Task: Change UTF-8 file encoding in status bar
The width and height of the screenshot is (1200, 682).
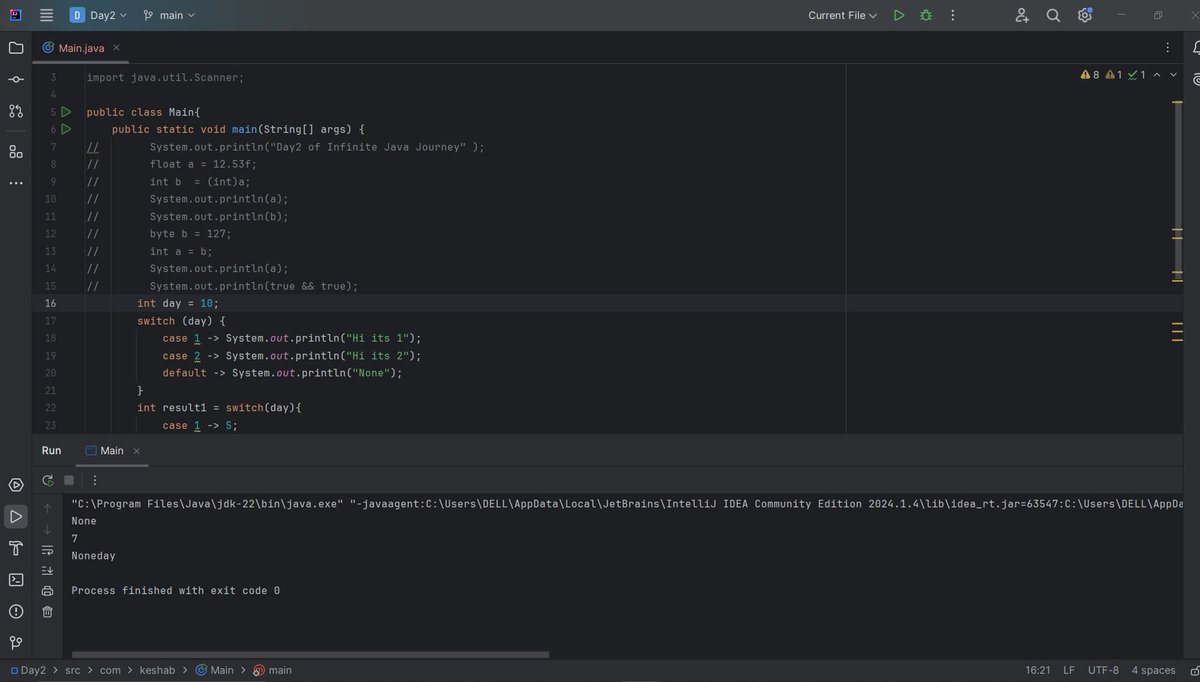Action: (x=1103, y=670)
